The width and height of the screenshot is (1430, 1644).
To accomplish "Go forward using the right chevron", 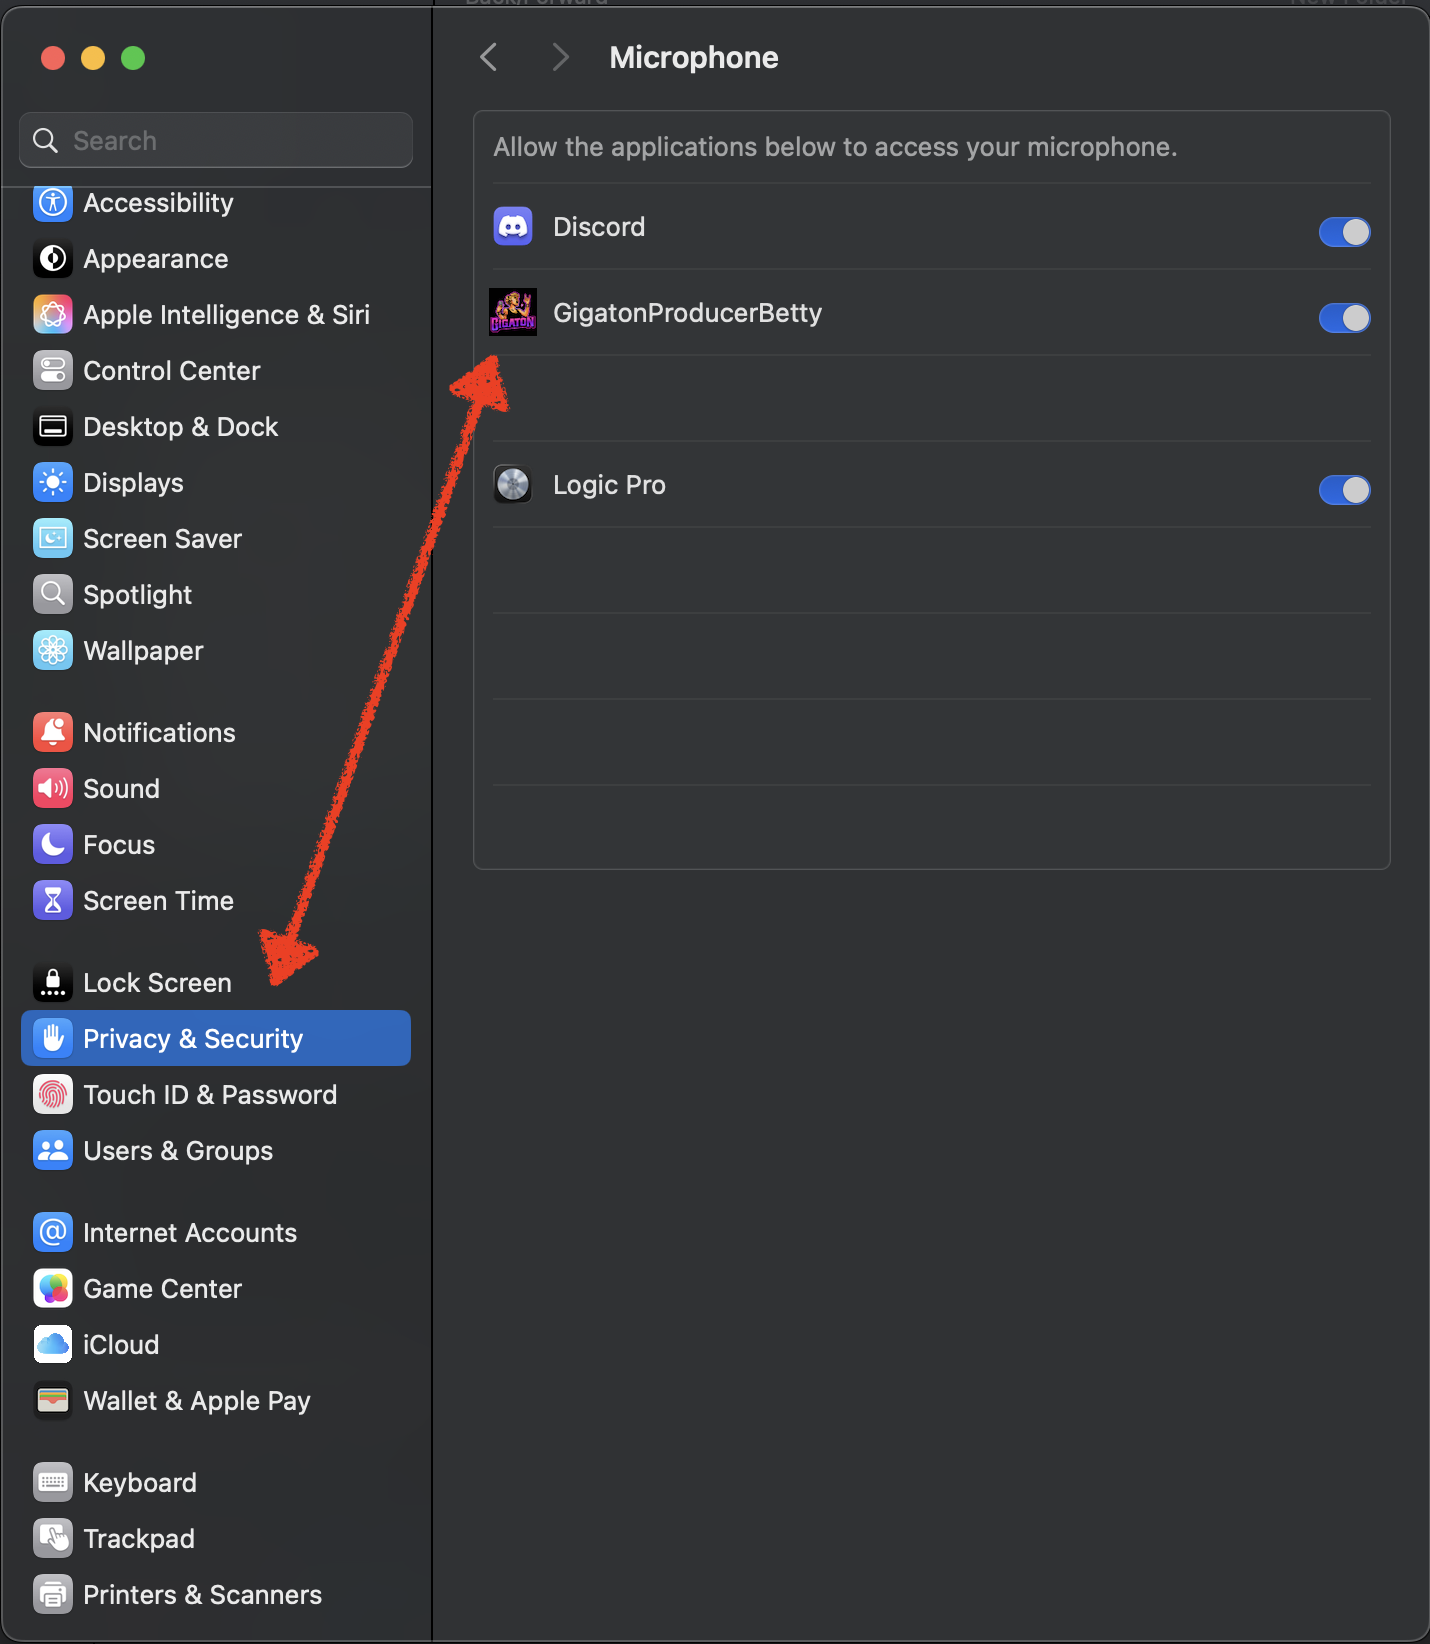I will (x=560, y=58).
